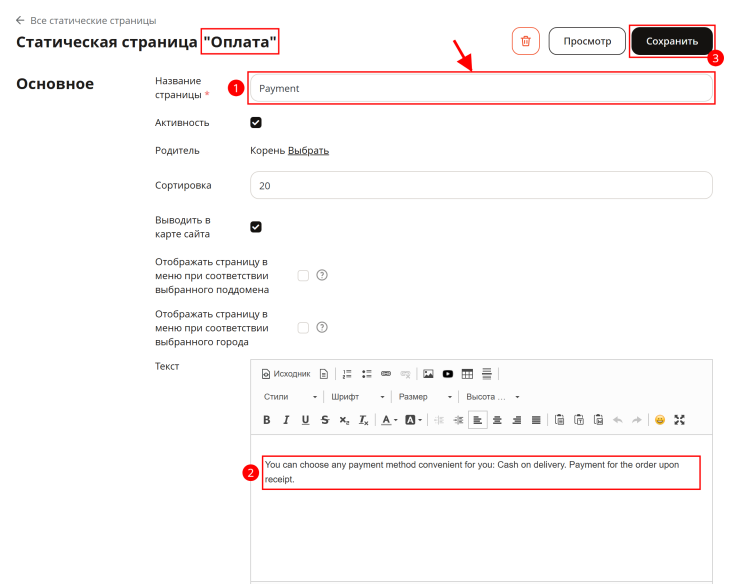
Task: Toggle subscript formatting
Action: [x=344, y=420]
